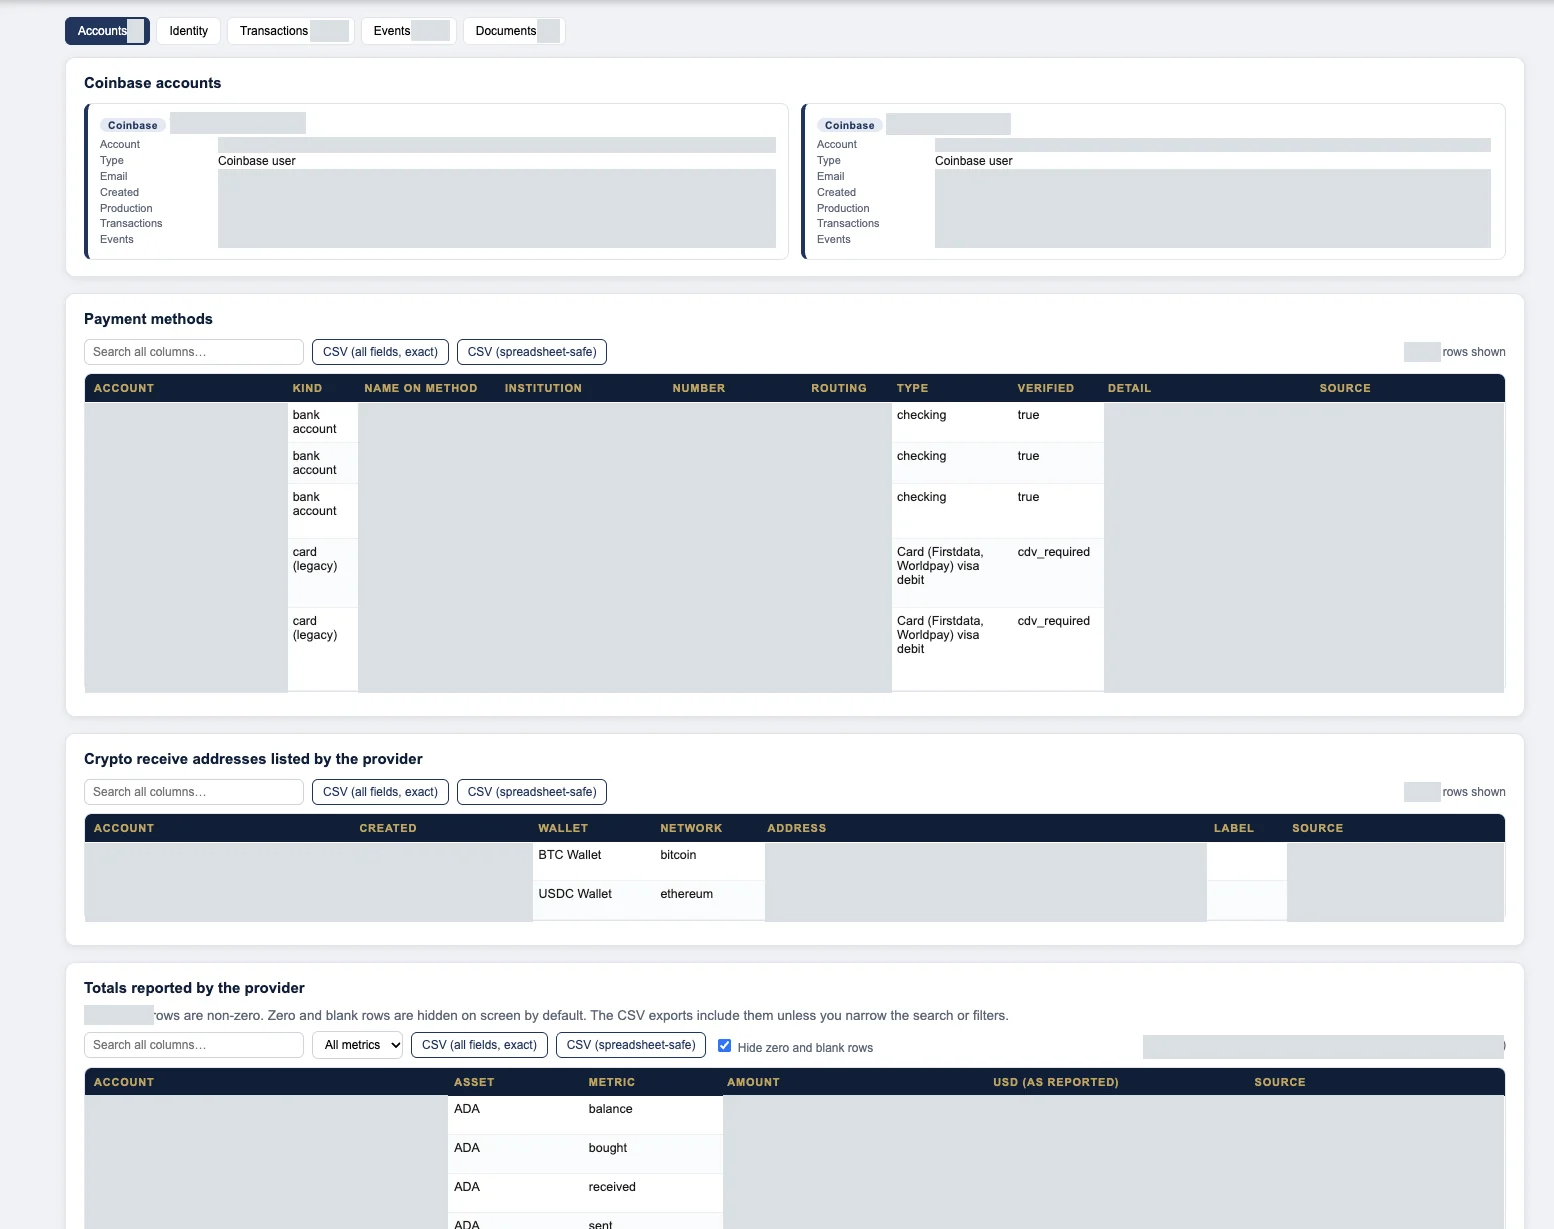Click the bitcoin network cell
This screenshot has height=1229, width=1554.
pos(678,855)
